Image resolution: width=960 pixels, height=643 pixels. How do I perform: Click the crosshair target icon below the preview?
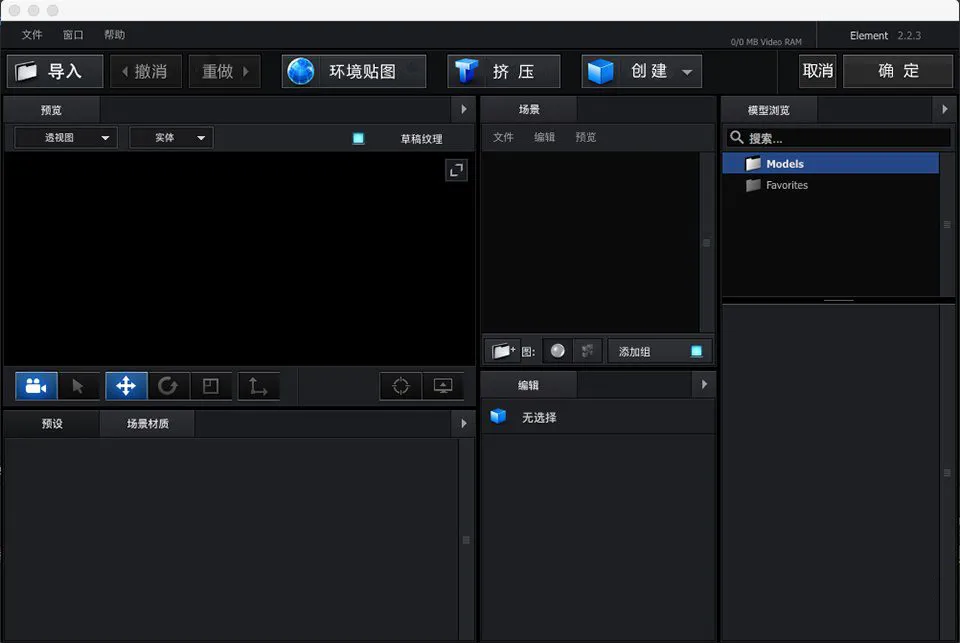click(x=401, y=386)
